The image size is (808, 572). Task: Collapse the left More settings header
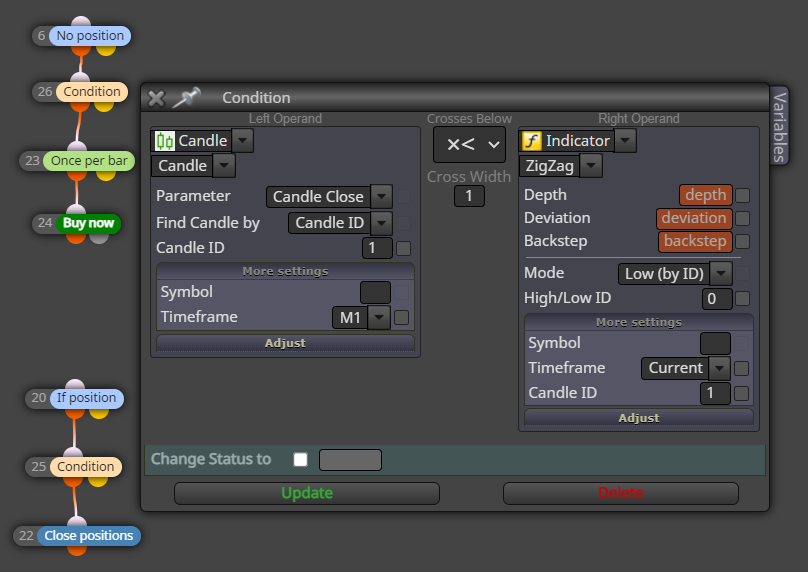tap(285, 271)
